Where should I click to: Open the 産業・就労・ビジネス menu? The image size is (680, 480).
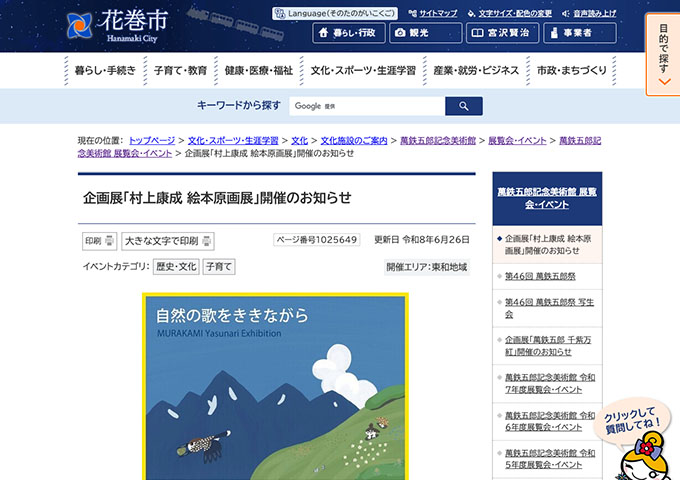(476, 71)
